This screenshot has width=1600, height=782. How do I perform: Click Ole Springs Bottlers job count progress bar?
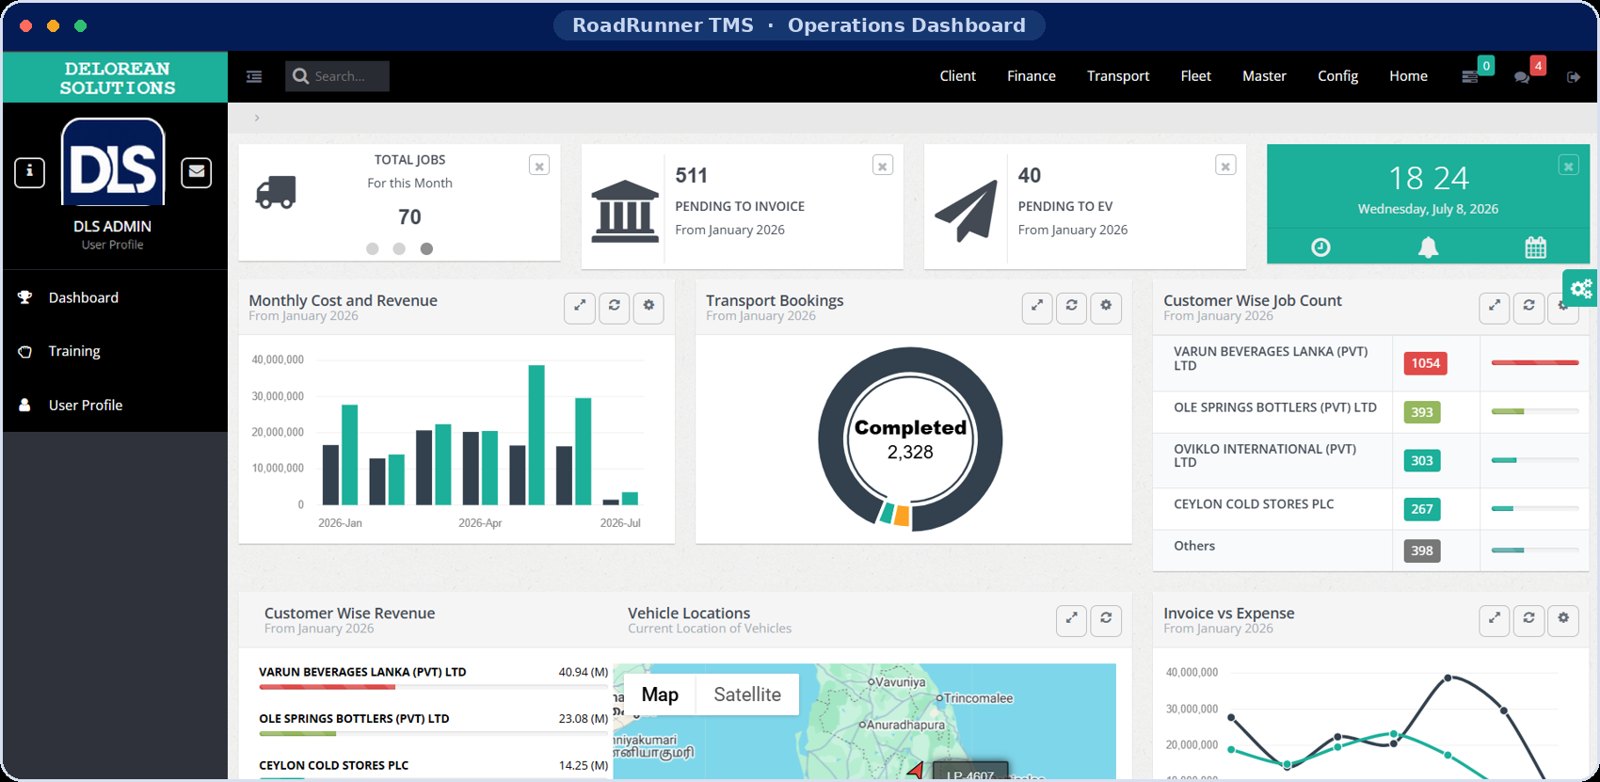pos(1535,411)
